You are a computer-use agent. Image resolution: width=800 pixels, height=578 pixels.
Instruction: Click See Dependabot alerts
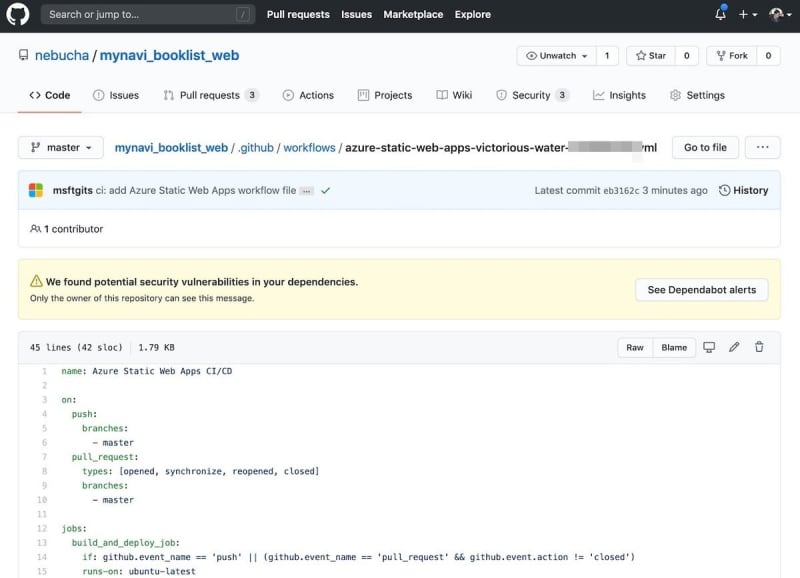click(702, 290)
